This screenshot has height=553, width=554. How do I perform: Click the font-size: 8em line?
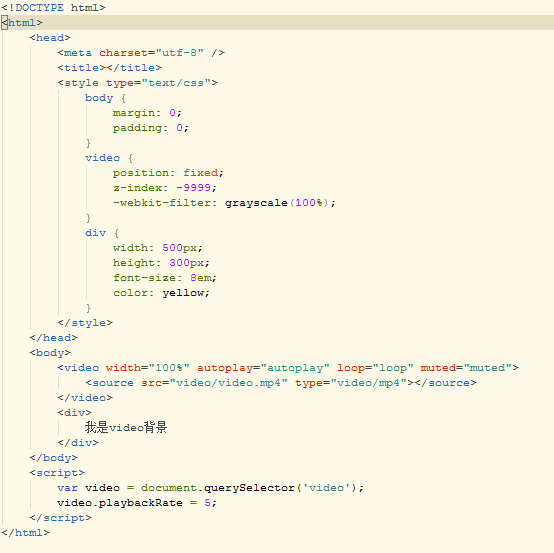point(165,278)
